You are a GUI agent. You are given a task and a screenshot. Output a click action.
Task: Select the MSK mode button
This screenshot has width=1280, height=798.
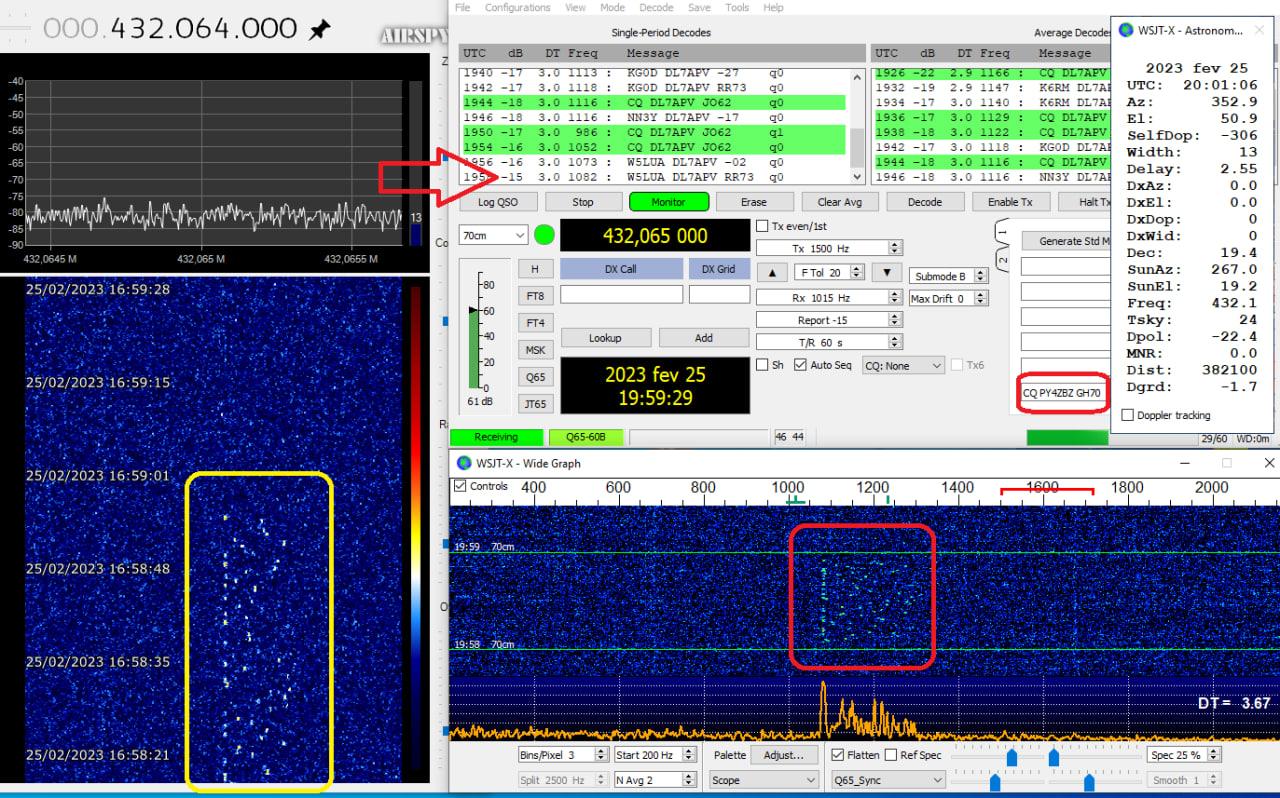pyautogui.click(x=535, y=350)
